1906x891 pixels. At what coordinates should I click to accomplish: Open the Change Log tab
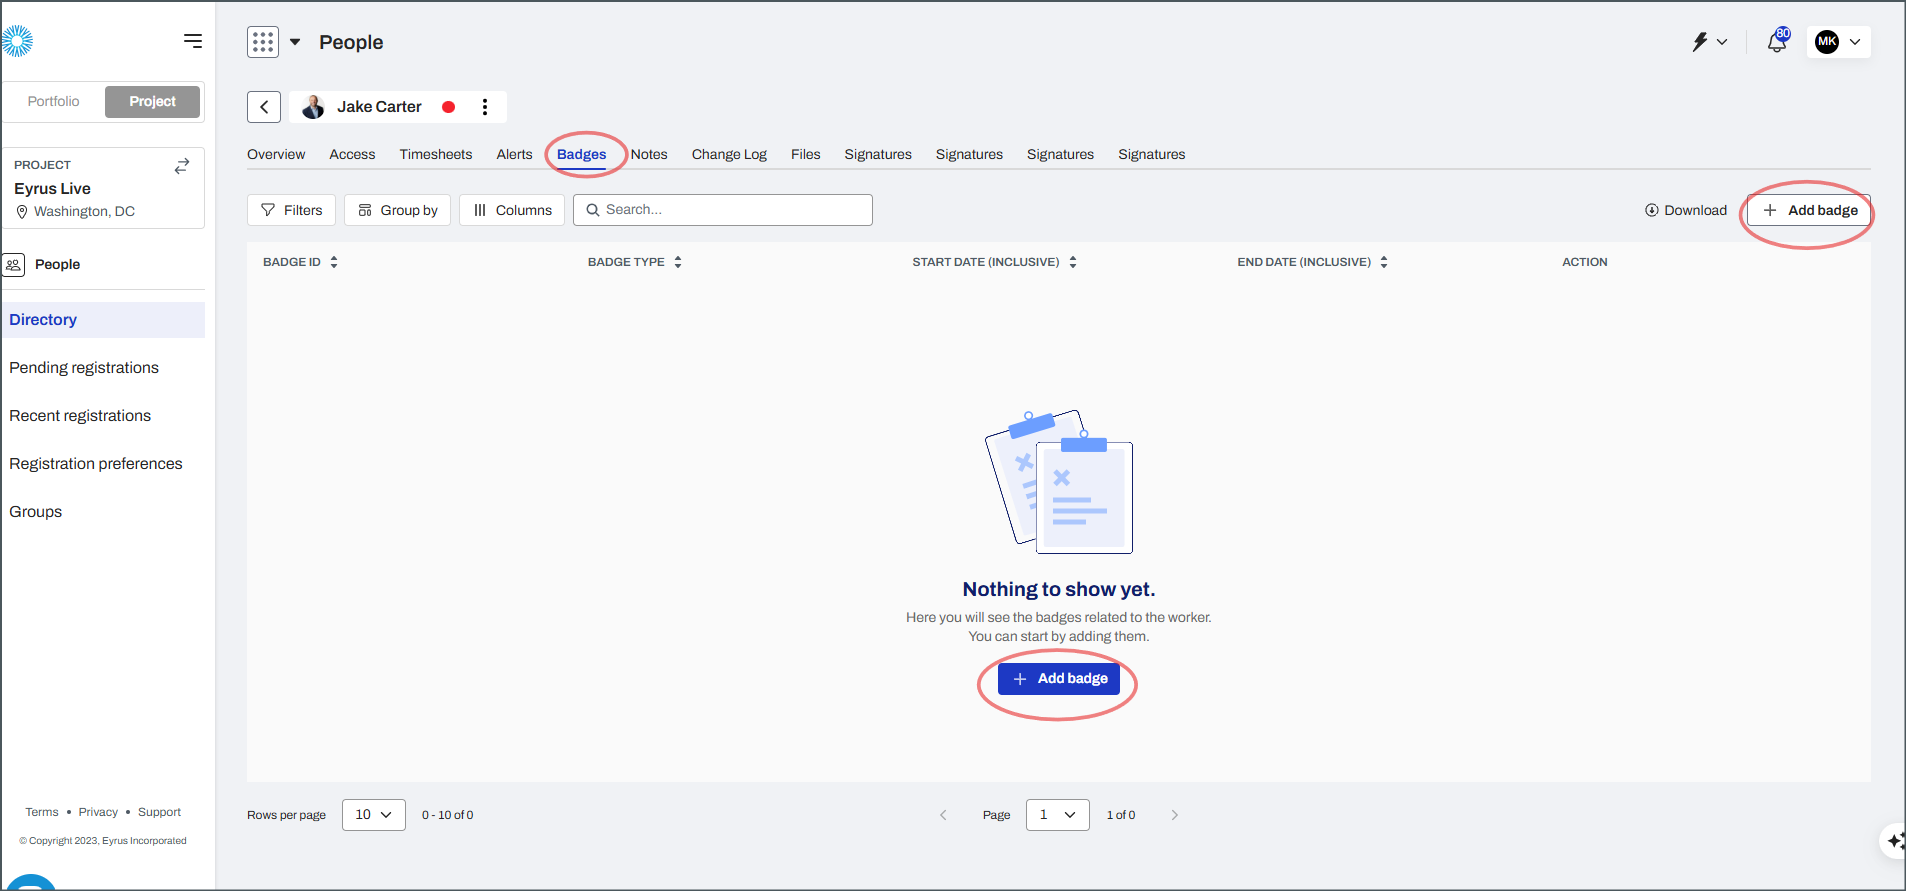[729, 155]
